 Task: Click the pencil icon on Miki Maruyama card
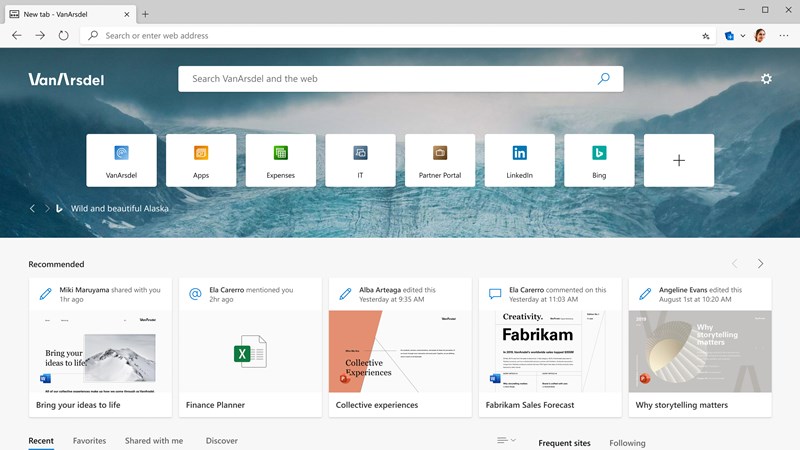[x=45, y=294]
